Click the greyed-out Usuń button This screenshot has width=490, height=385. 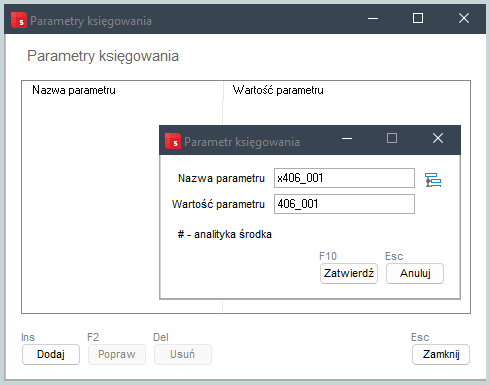coord(183,354)
